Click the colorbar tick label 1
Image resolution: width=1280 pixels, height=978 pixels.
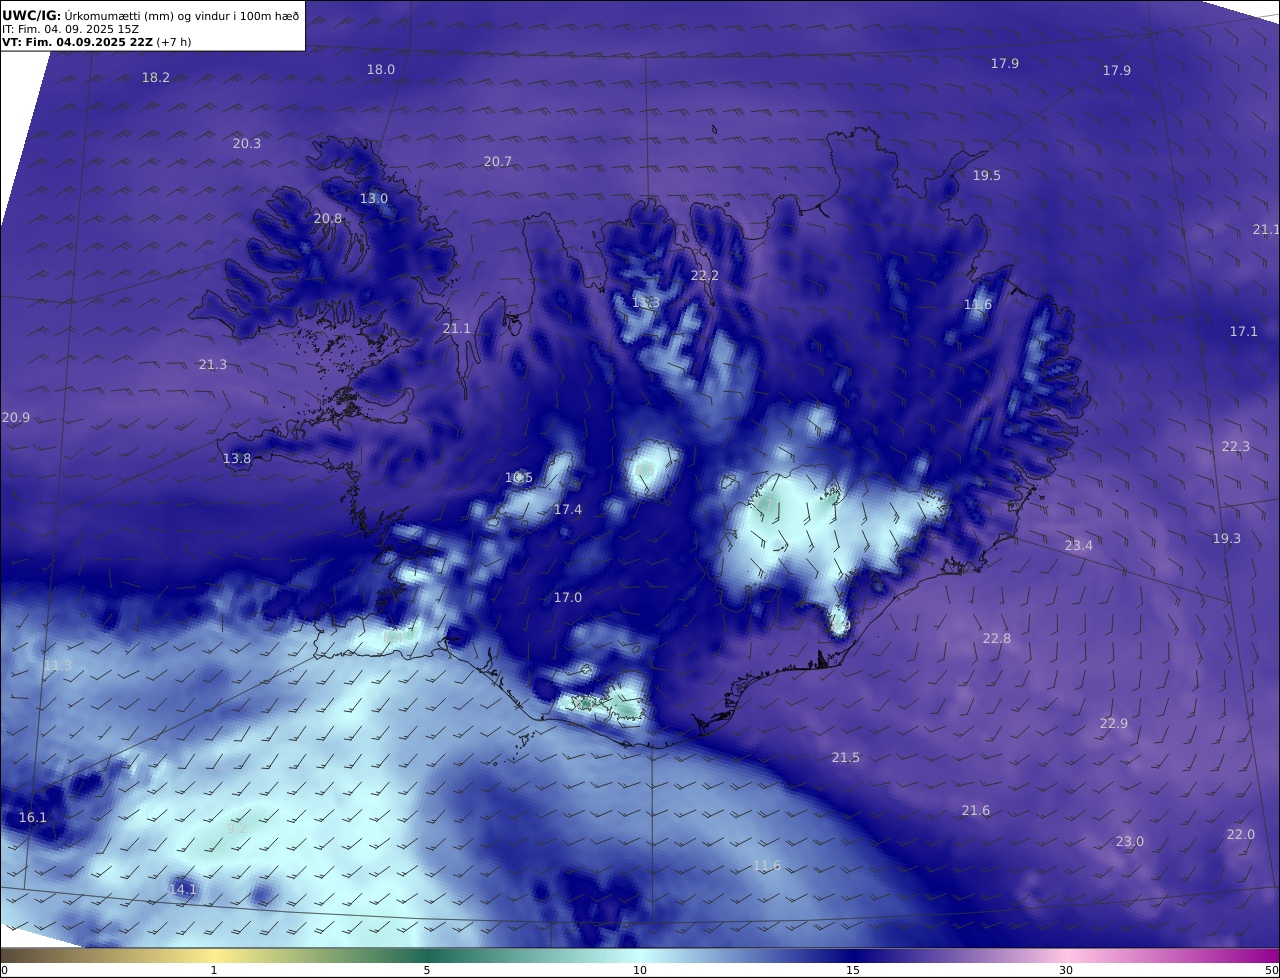[x=214, y=970]
